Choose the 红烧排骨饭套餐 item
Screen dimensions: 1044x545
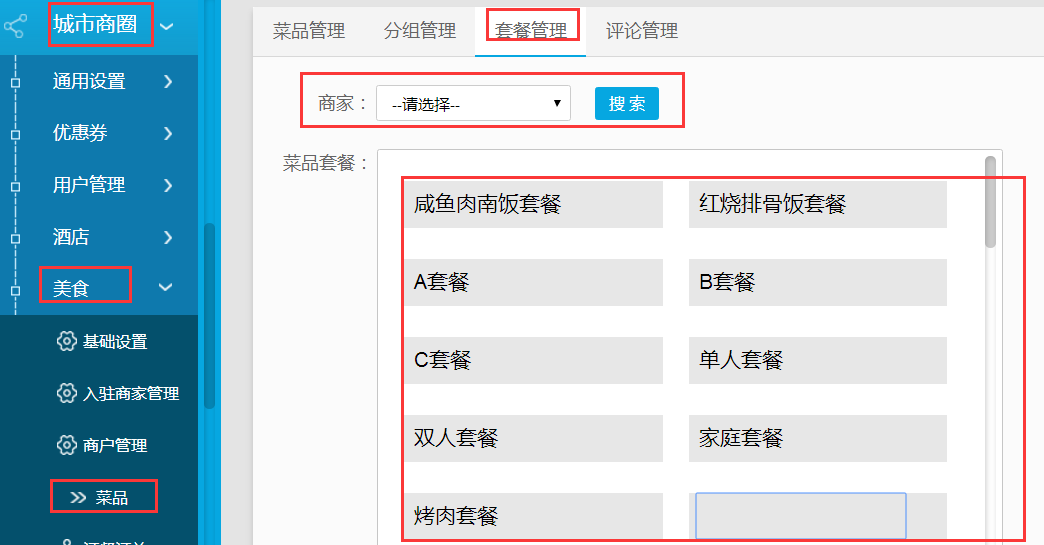[817, 205]
